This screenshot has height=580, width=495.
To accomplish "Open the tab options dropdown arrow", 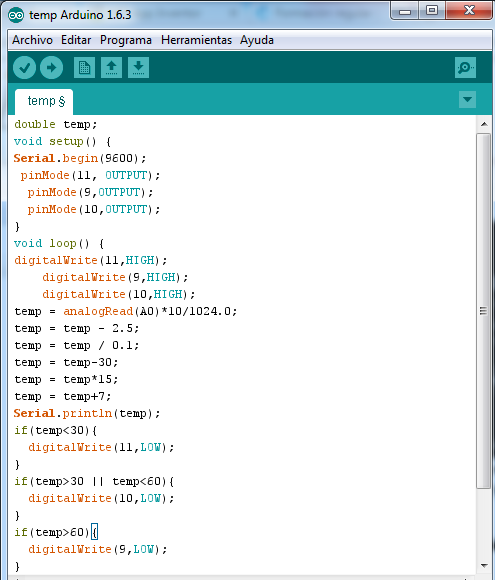I will (x=467, y=100).
